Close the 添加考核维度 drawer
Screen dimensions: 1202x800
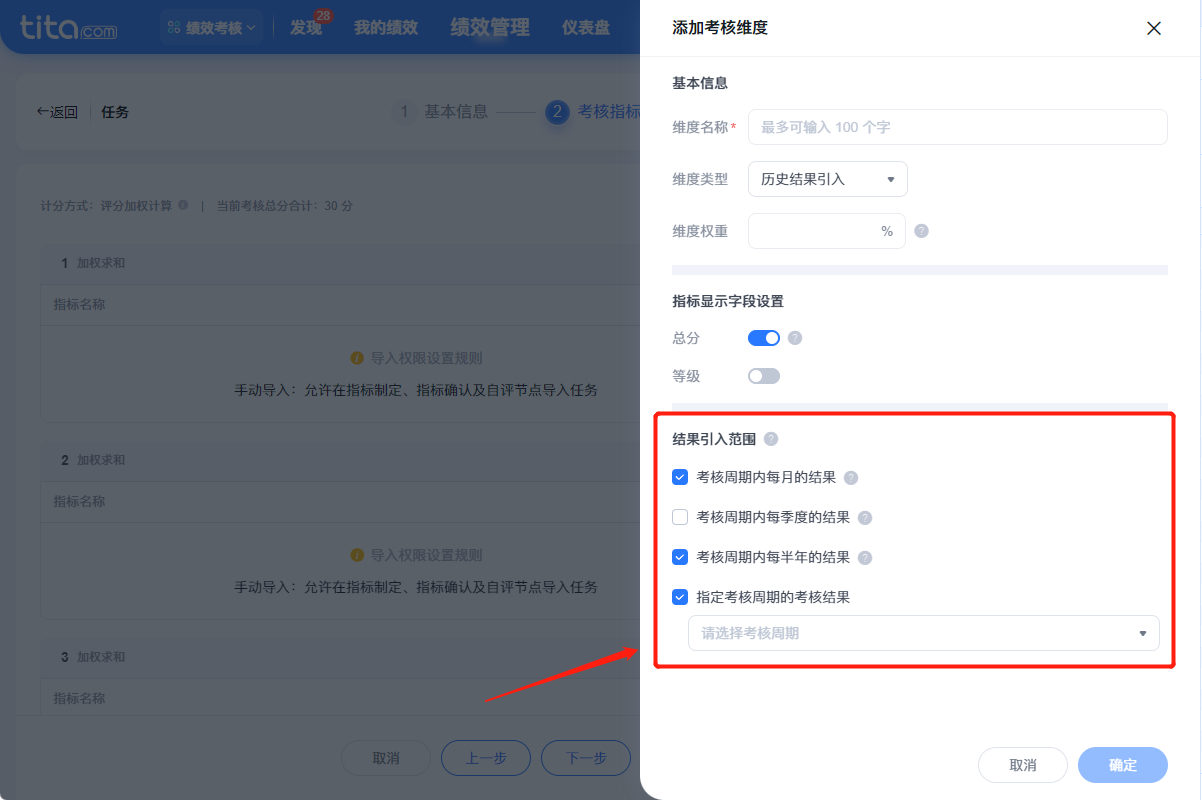click(x=1153, y=28)
